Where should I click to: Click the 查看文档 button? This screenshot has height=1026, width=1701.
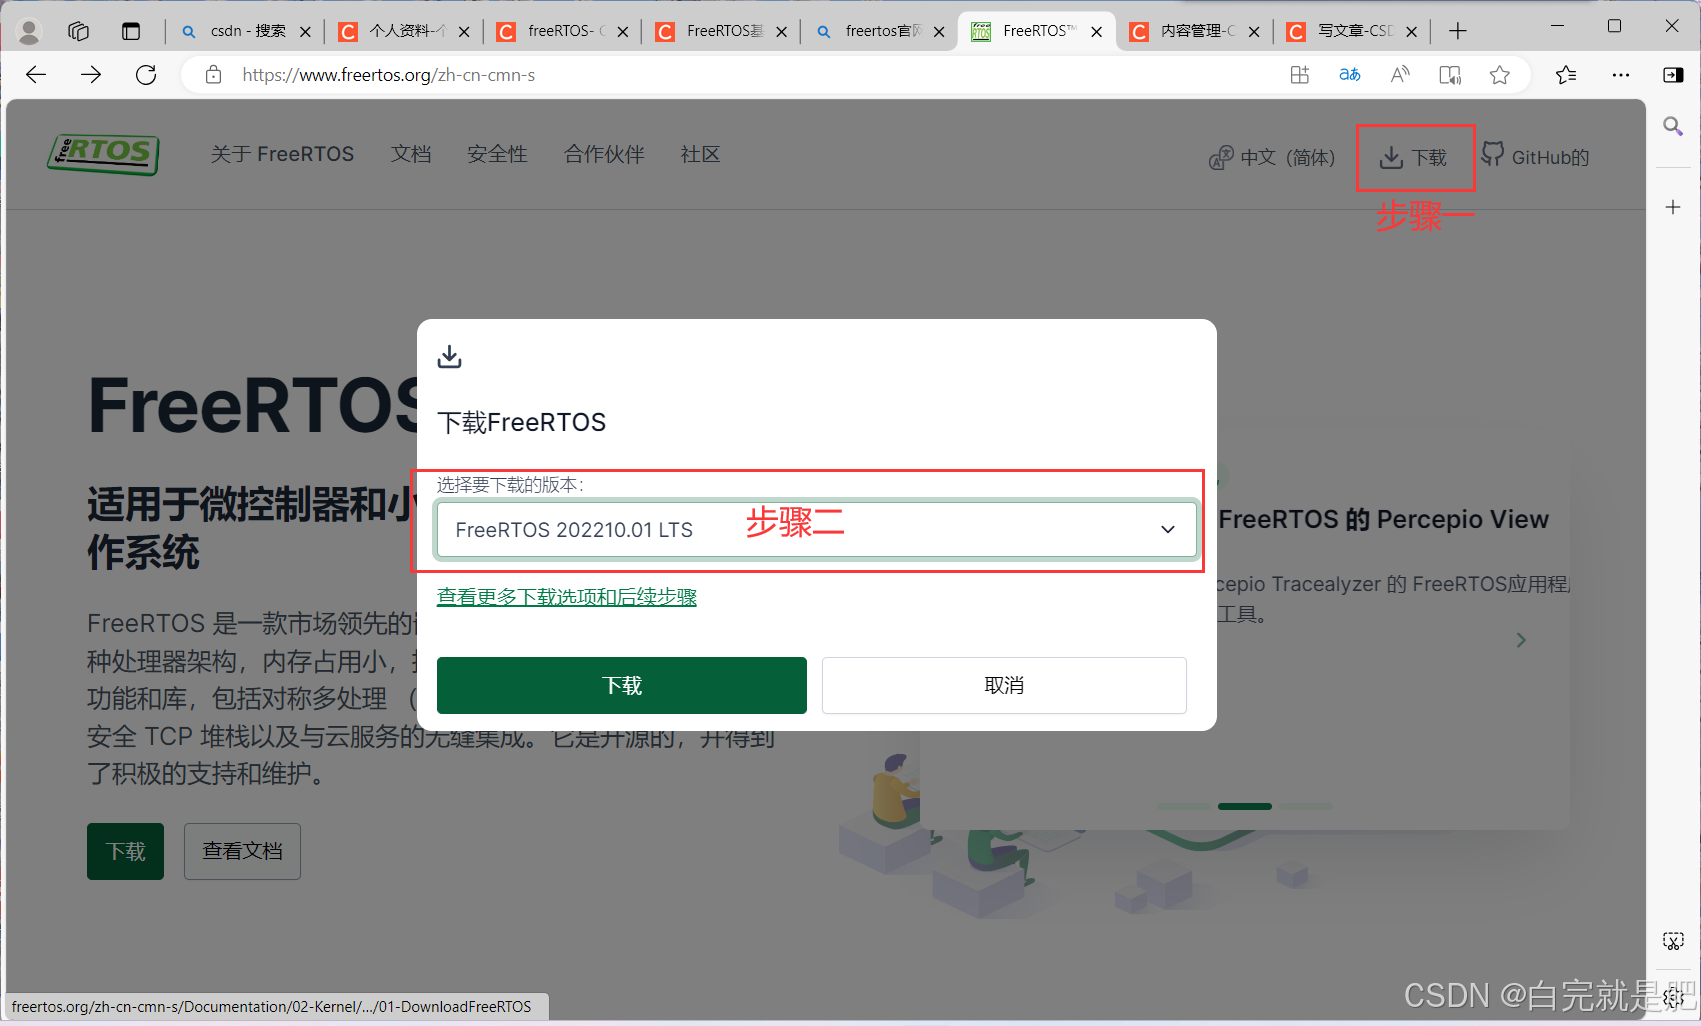[242, 851]
